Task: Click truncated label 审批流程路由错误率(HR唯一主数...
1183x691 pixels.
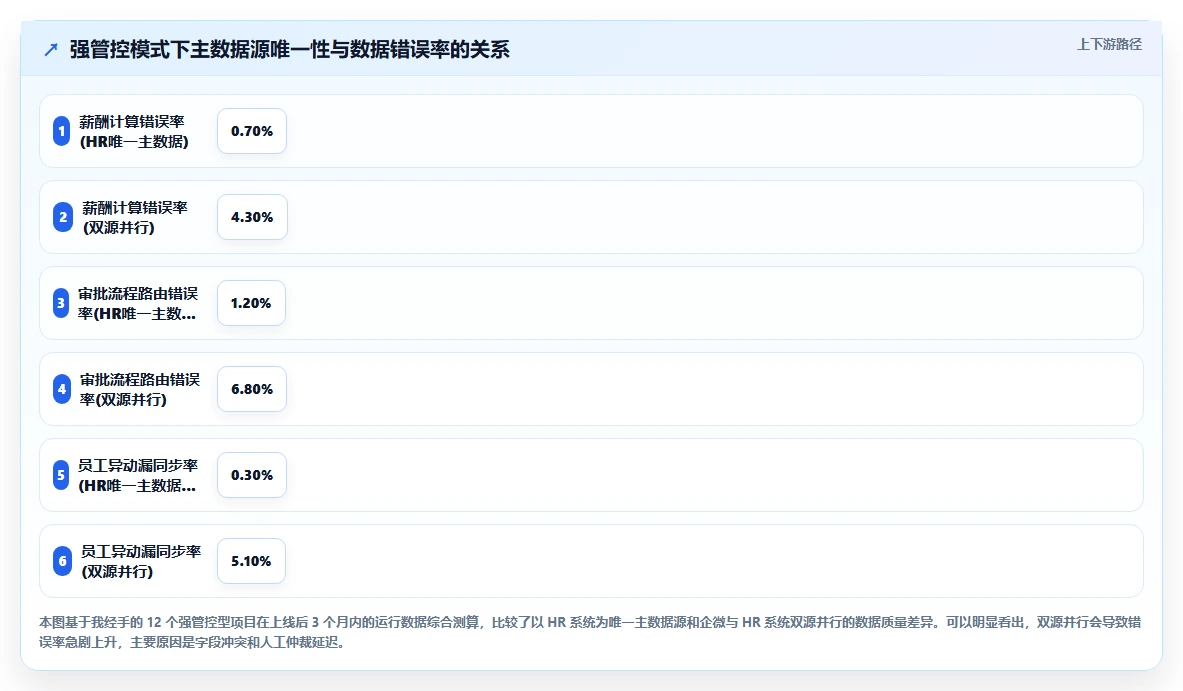Action: click(x=138, y=303)
